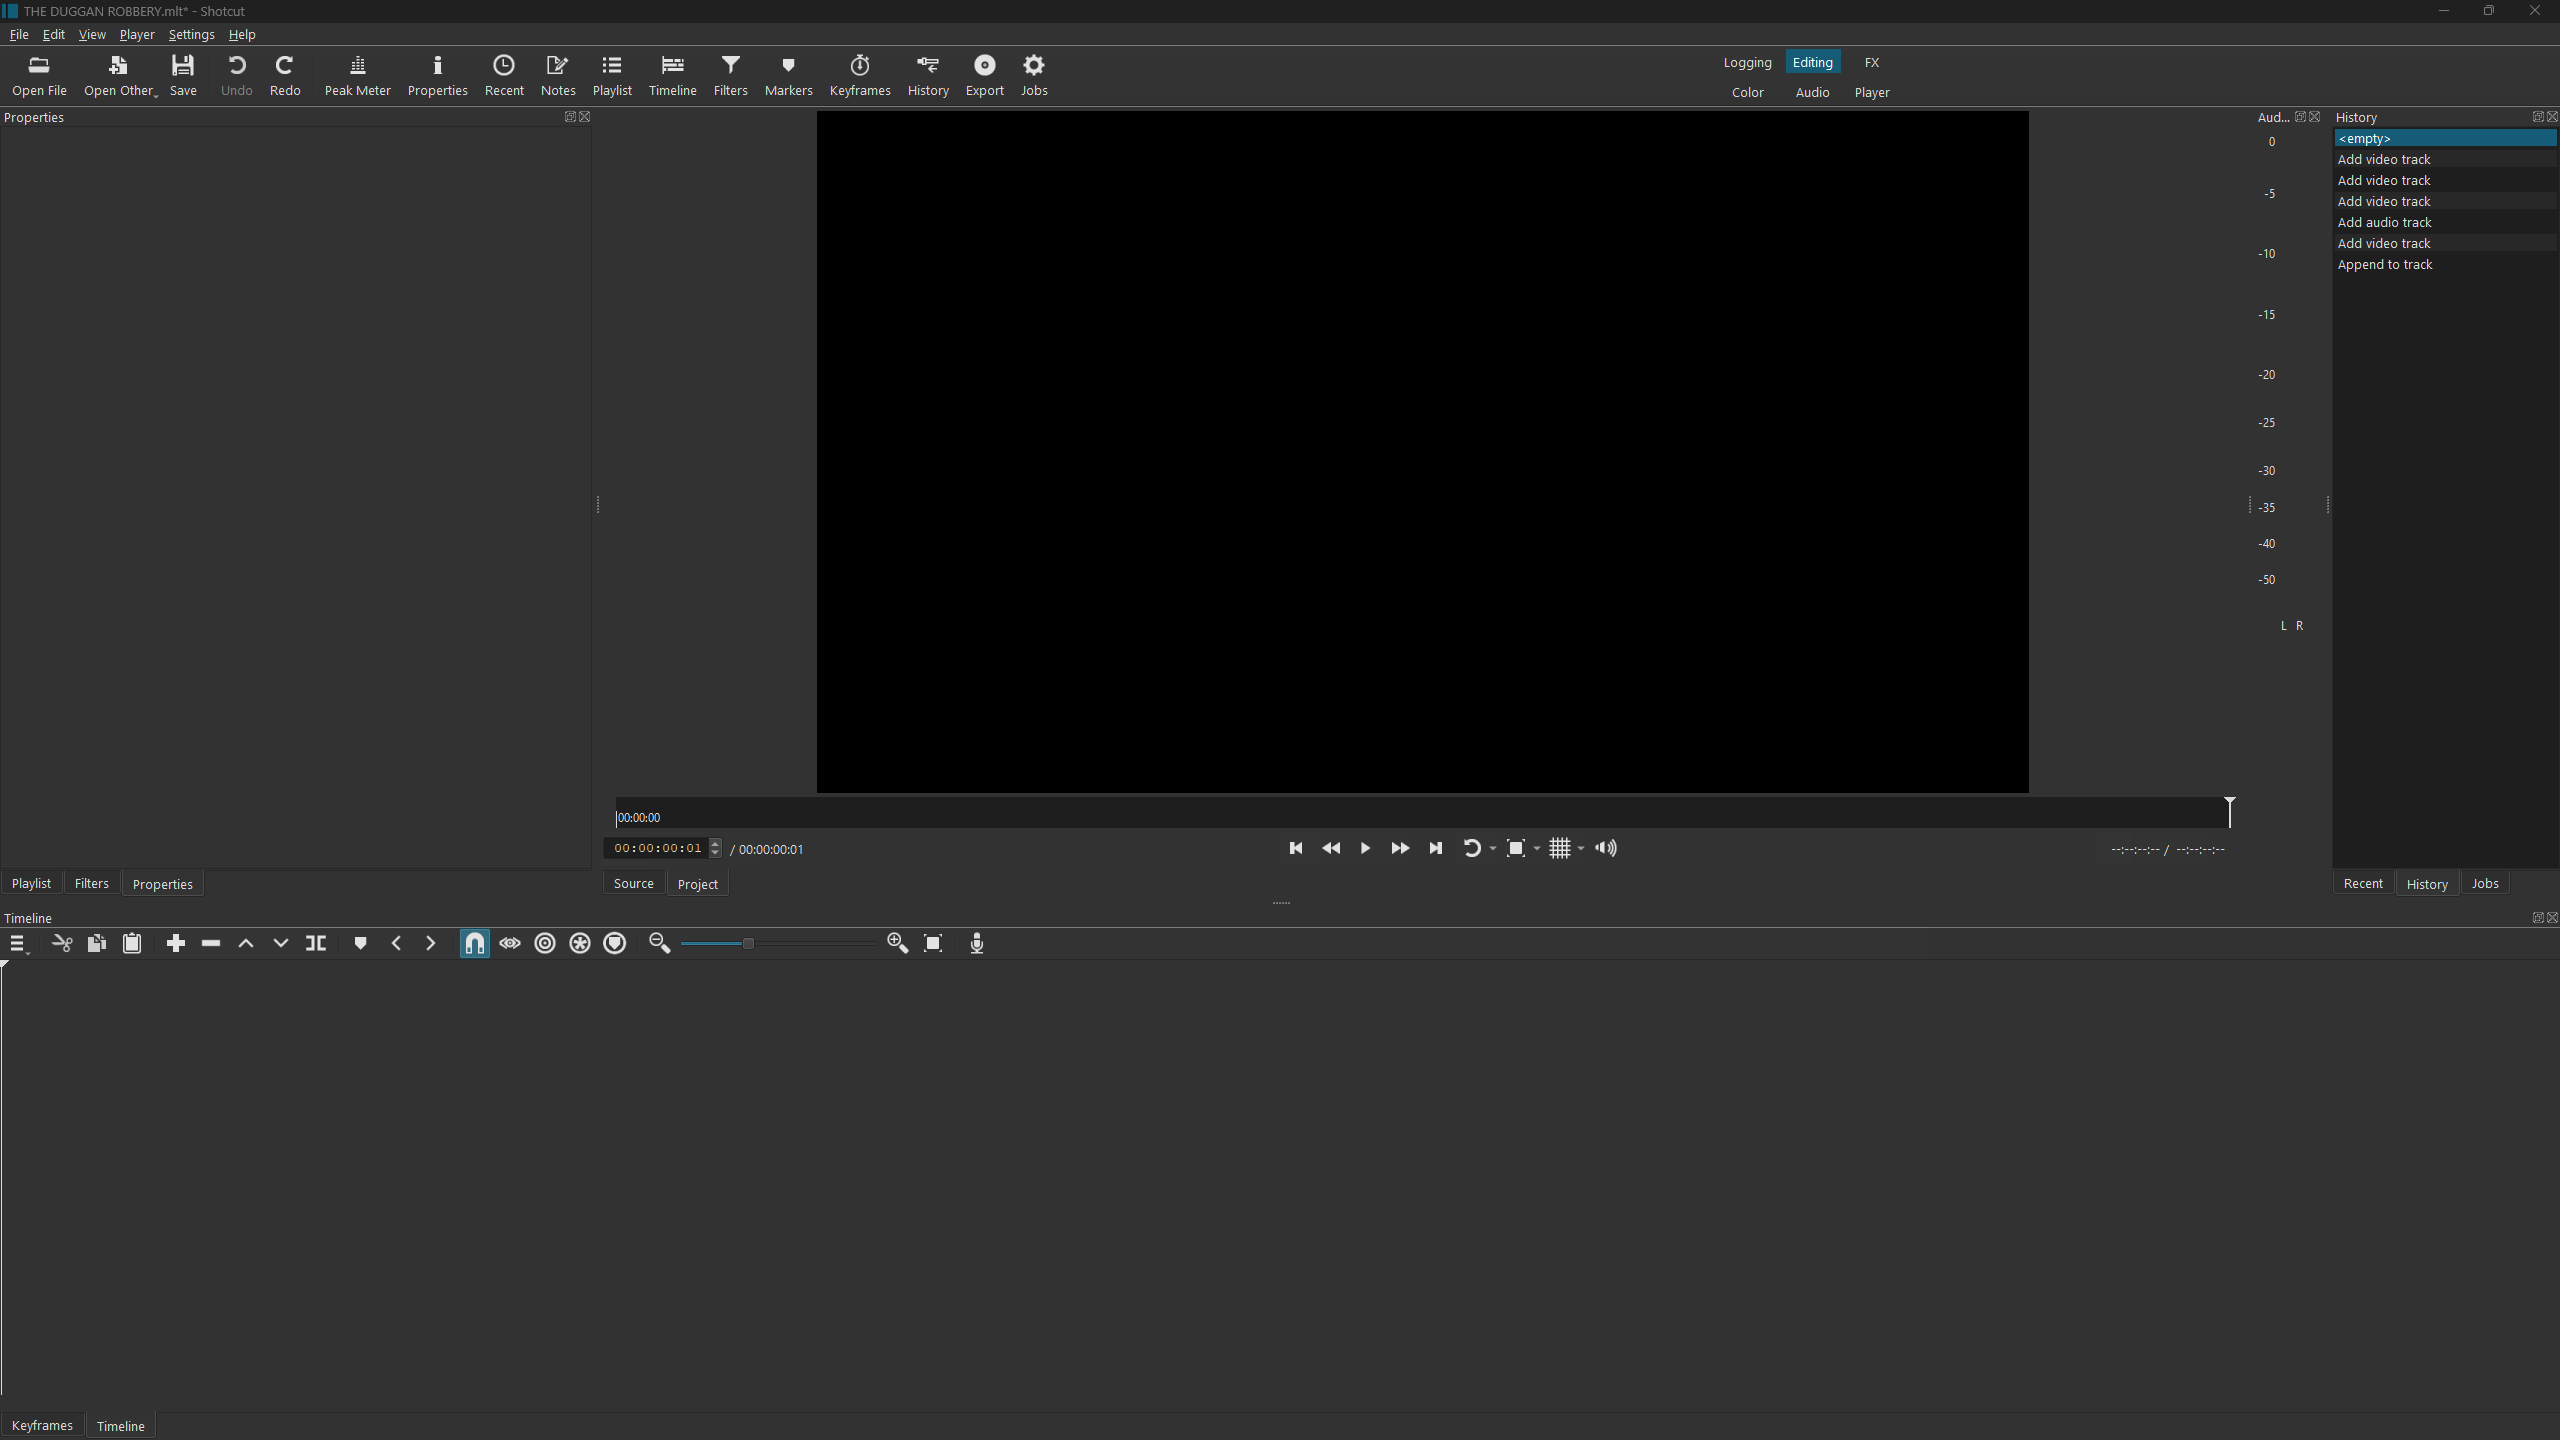Screen dimensions: 2560x1440
Task: Open Jobs panel from main toolbar
Action: [x=1034, y=76]
